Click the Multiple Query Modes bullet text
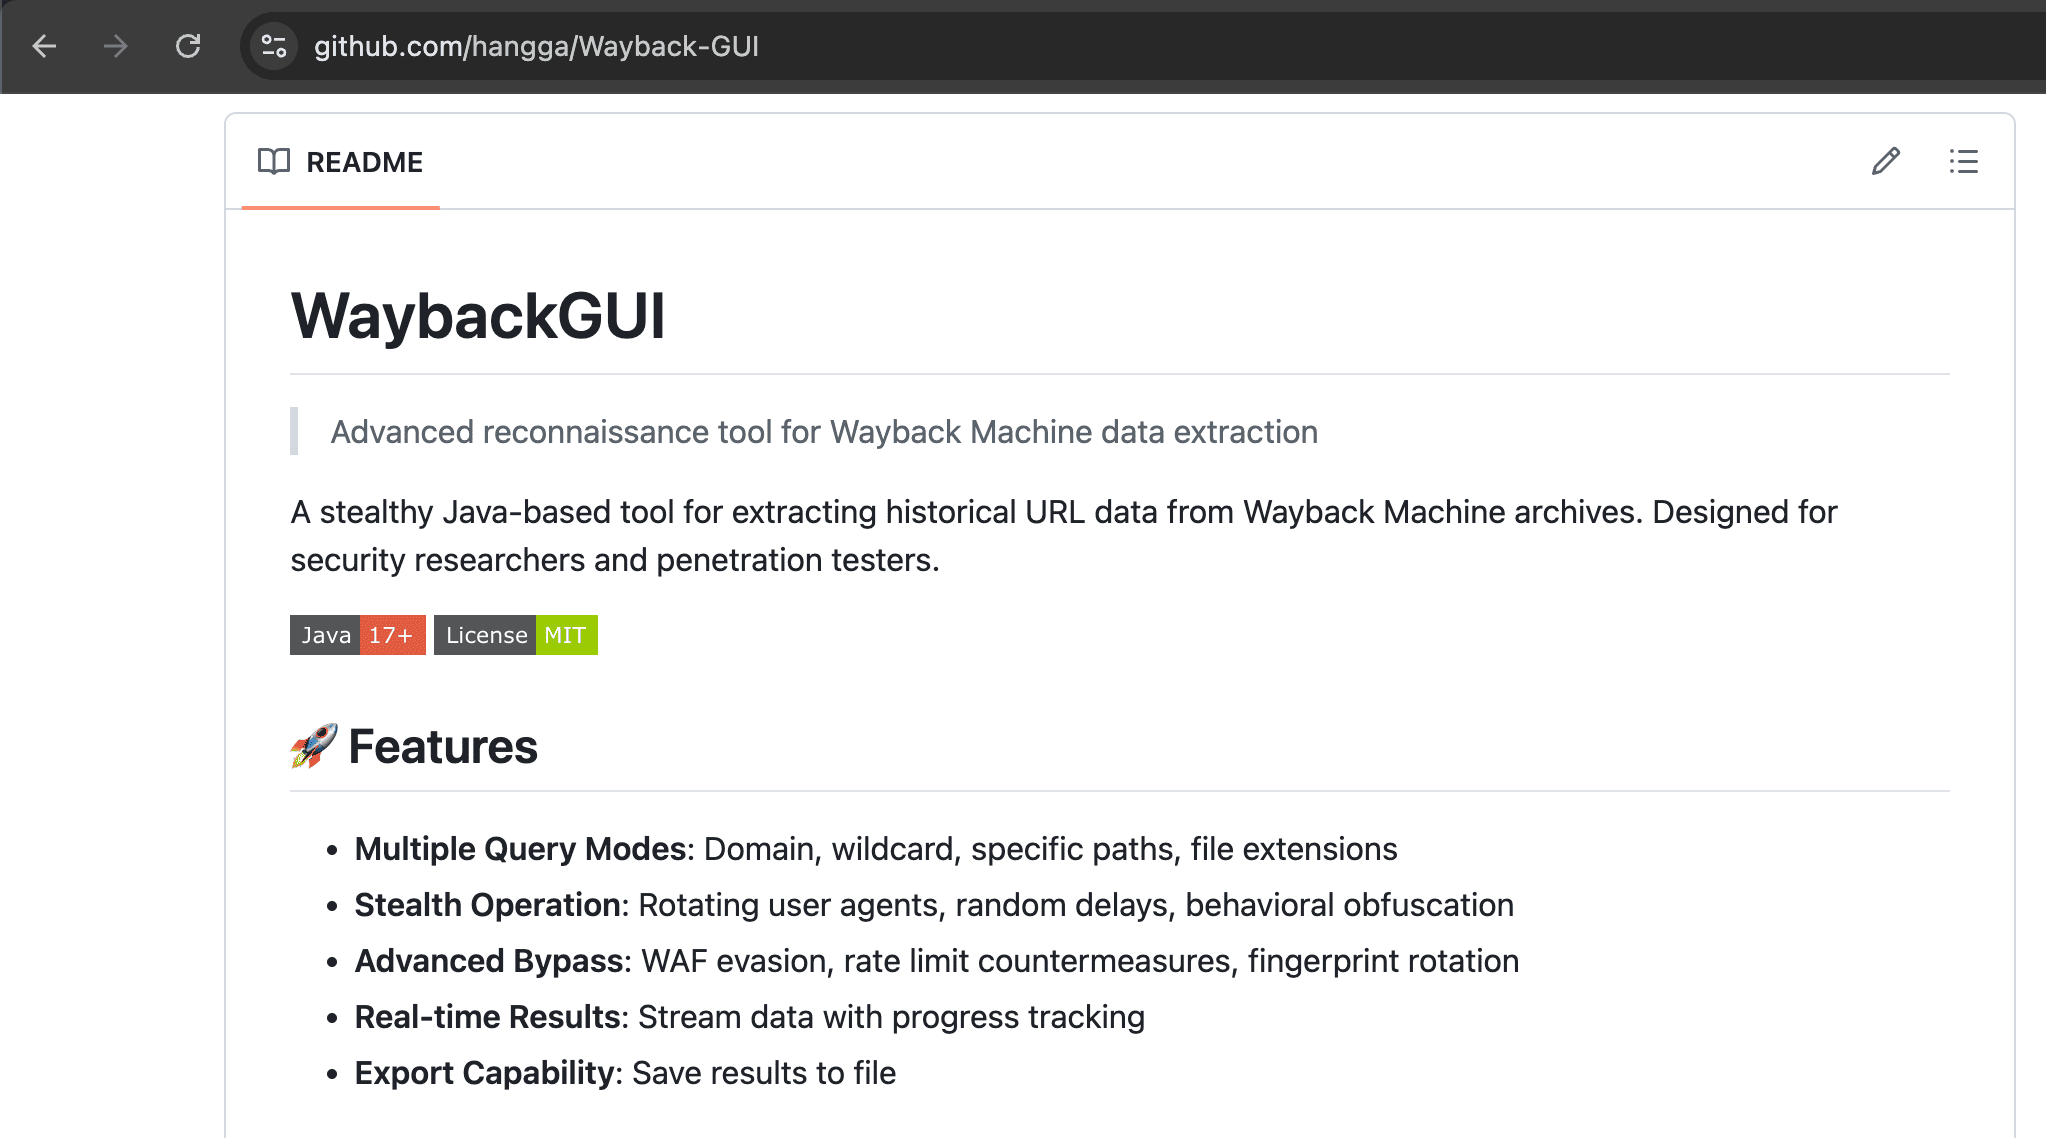The image size is (2046, 1138). point(875,849)
